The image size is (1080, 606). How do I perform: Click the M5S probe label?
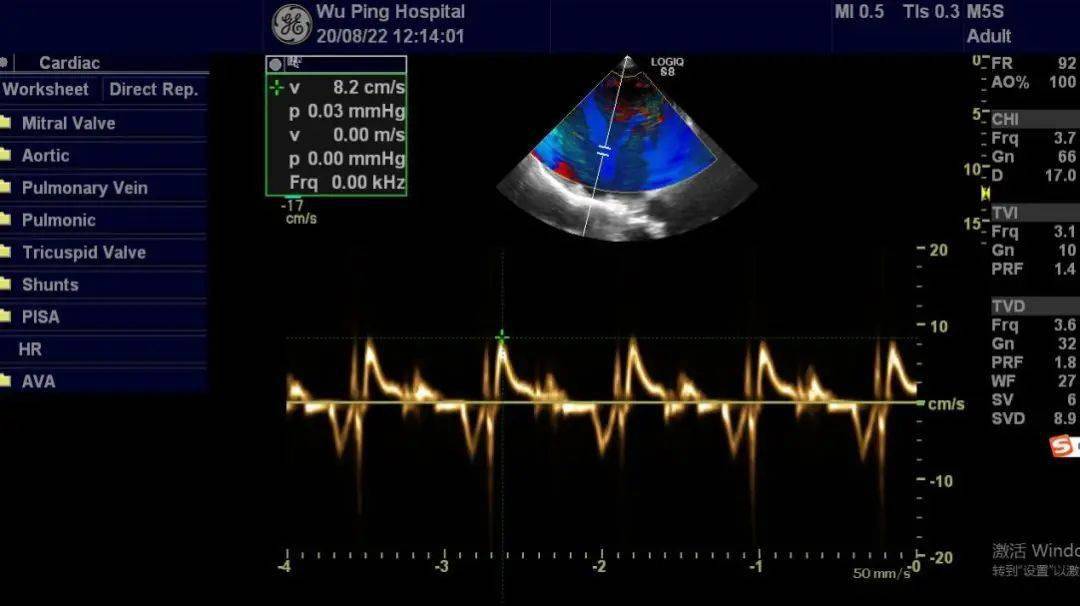coord(985,12)
